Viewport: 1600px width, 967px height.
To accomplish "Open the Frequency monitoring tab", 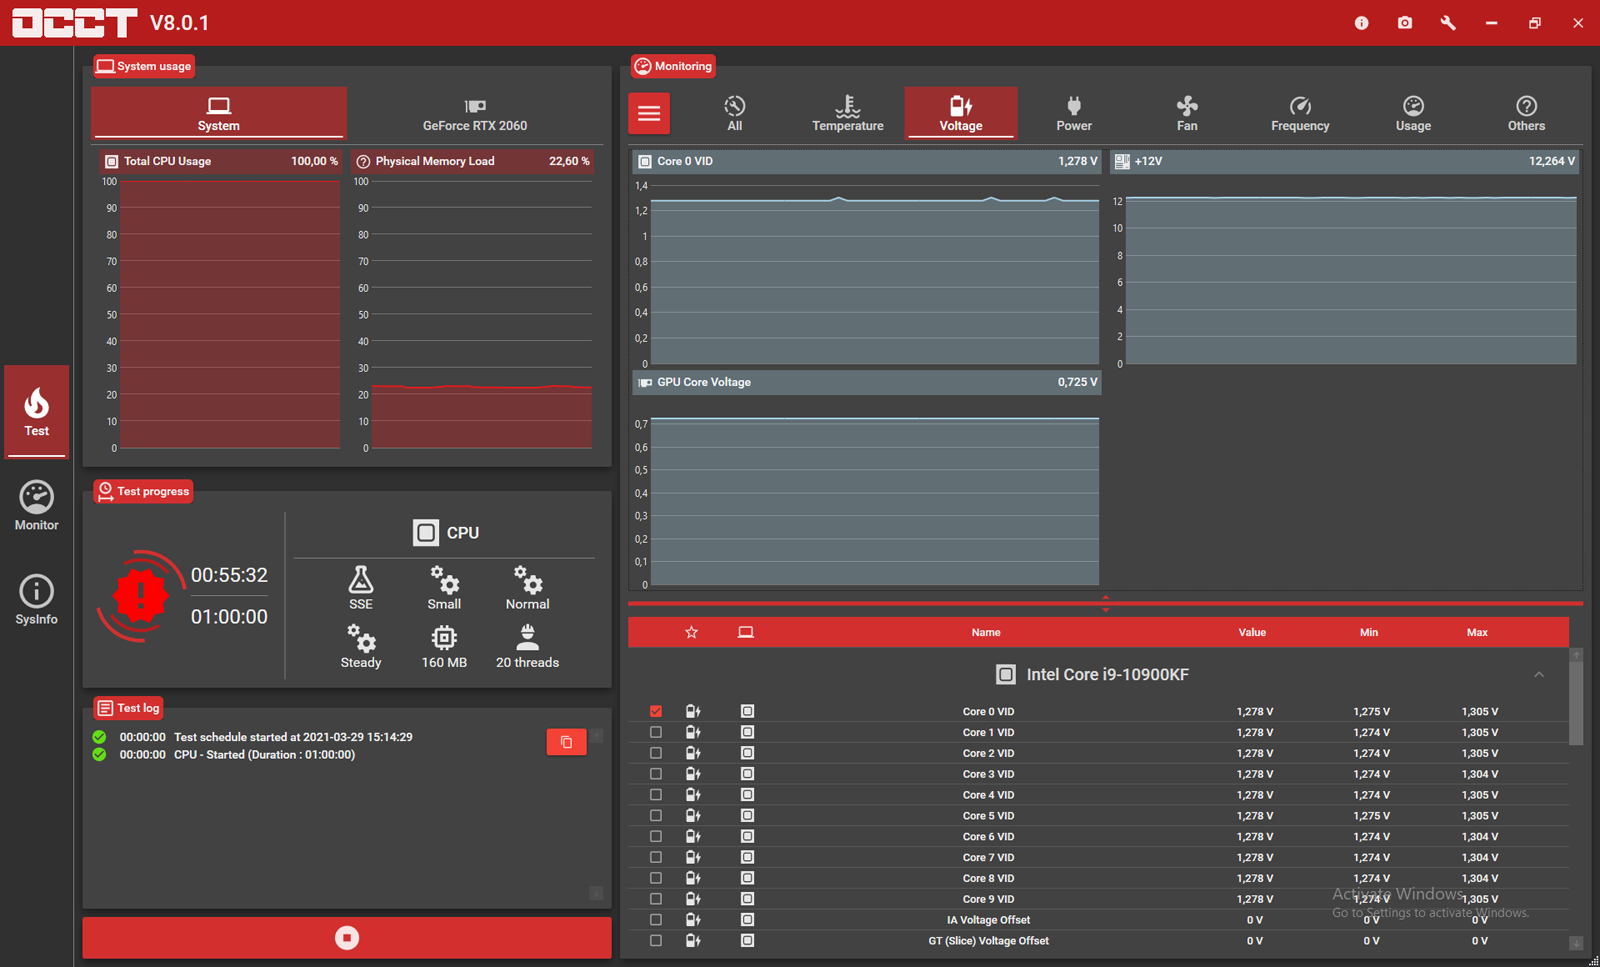I will [1300, 113].
